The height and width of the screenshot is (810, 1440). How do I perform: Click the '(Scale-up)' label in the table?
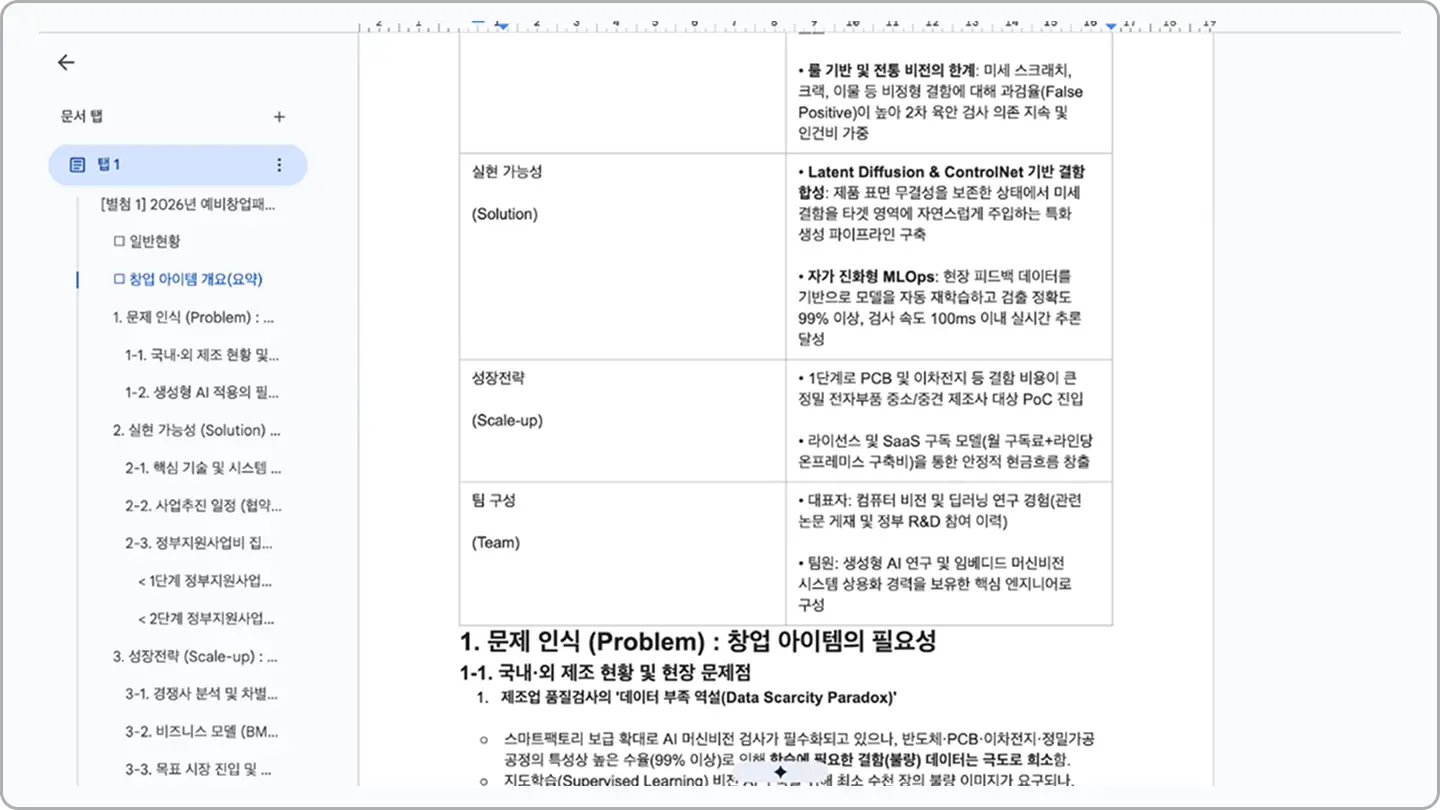click(507, 421)
